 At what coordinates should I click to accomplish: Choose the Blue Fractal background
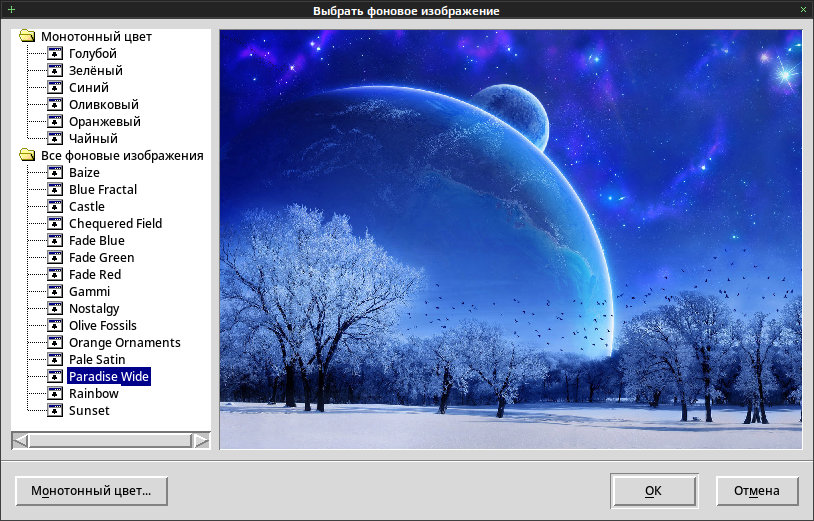tap(103, 189)
